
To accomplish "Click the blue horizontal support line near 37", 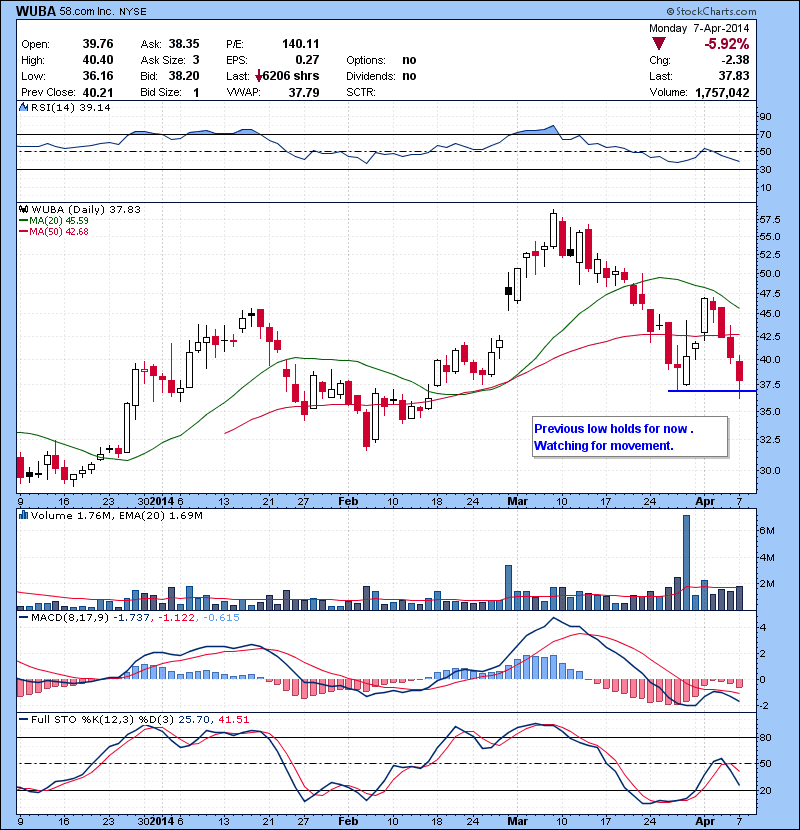I will [712, 391].
